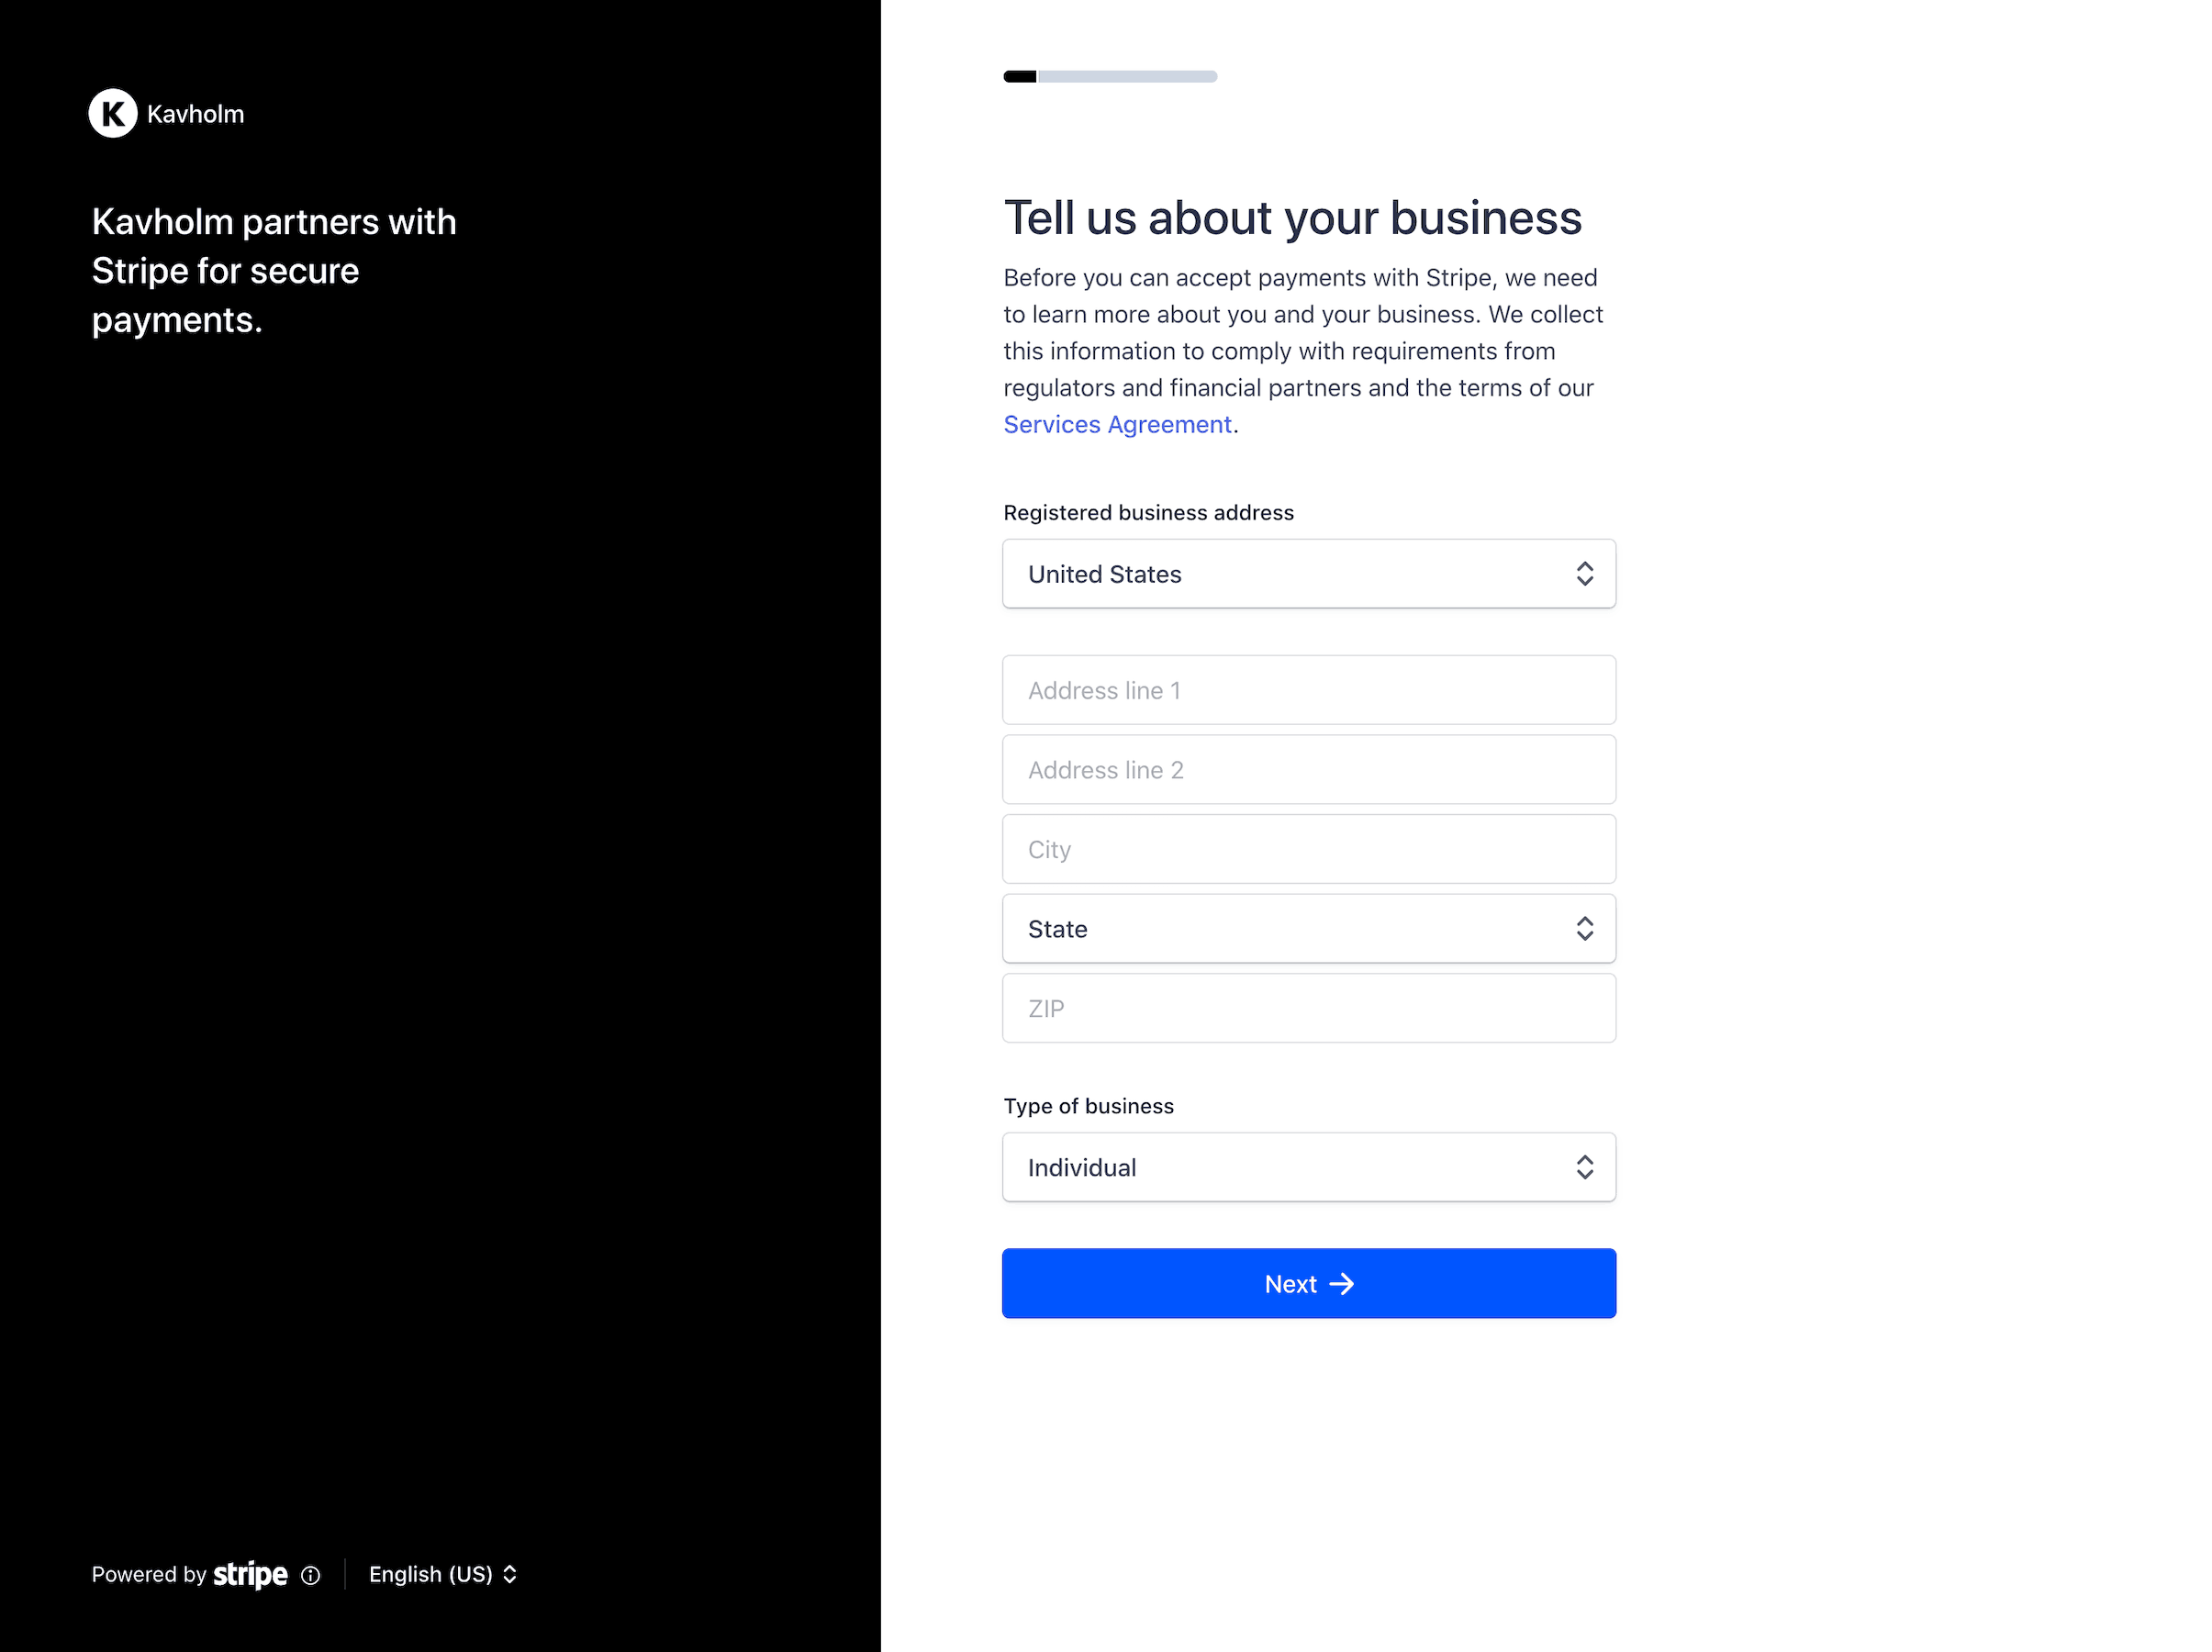
Task: Click chevron arrows on State selector
Action: [x=1584, y=929]
